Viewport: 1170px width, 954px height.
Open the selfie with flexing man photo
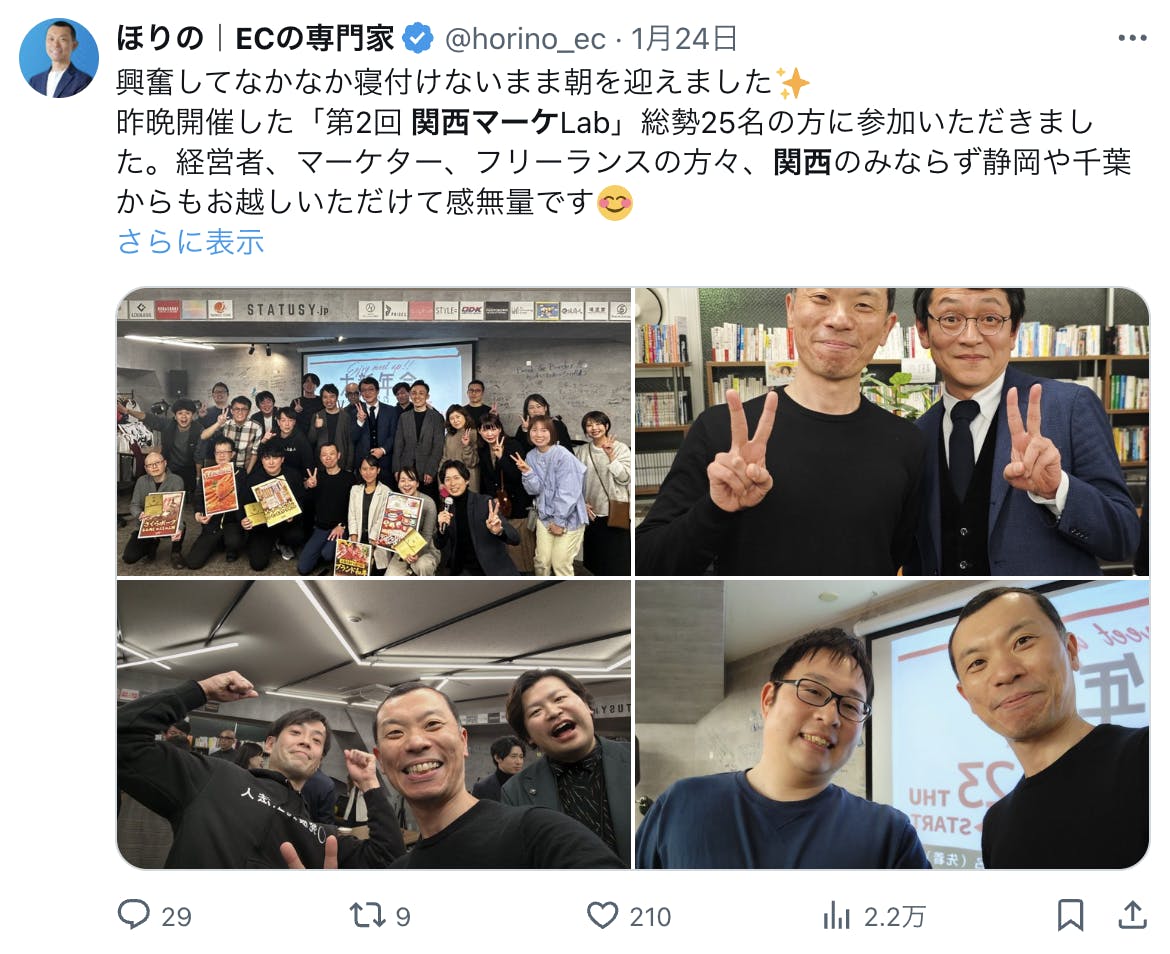[374, 724]
